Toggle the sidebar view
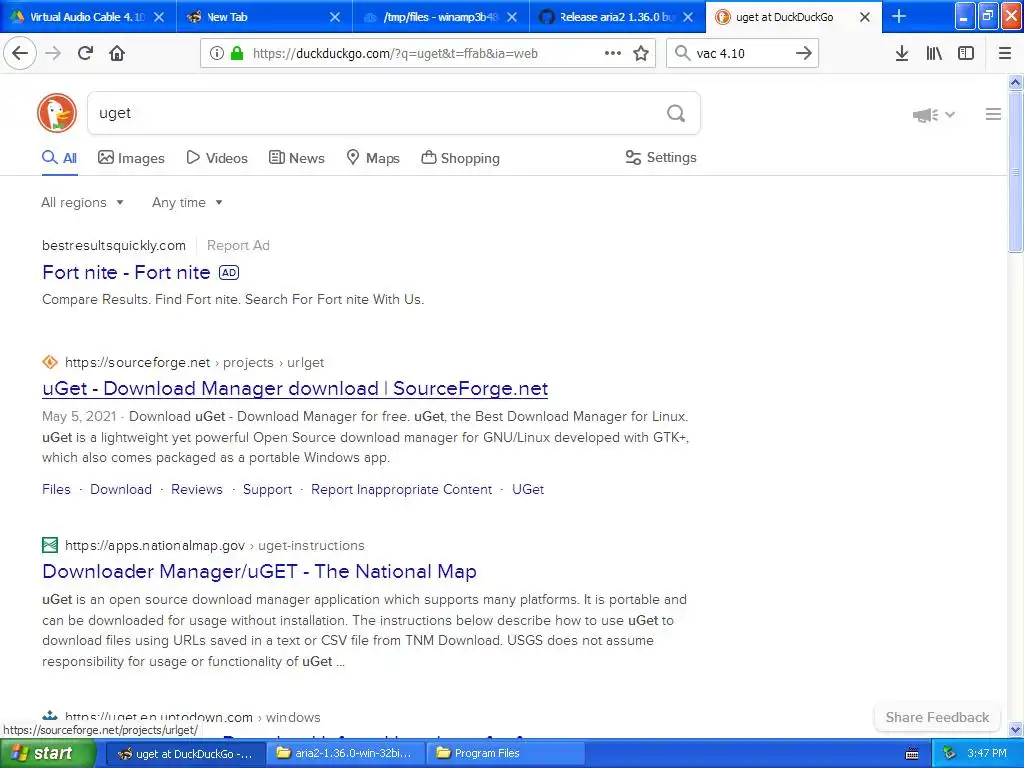The height and width of the screenshot is (768, 1024). pyautogui.click(x=966, y=53)
